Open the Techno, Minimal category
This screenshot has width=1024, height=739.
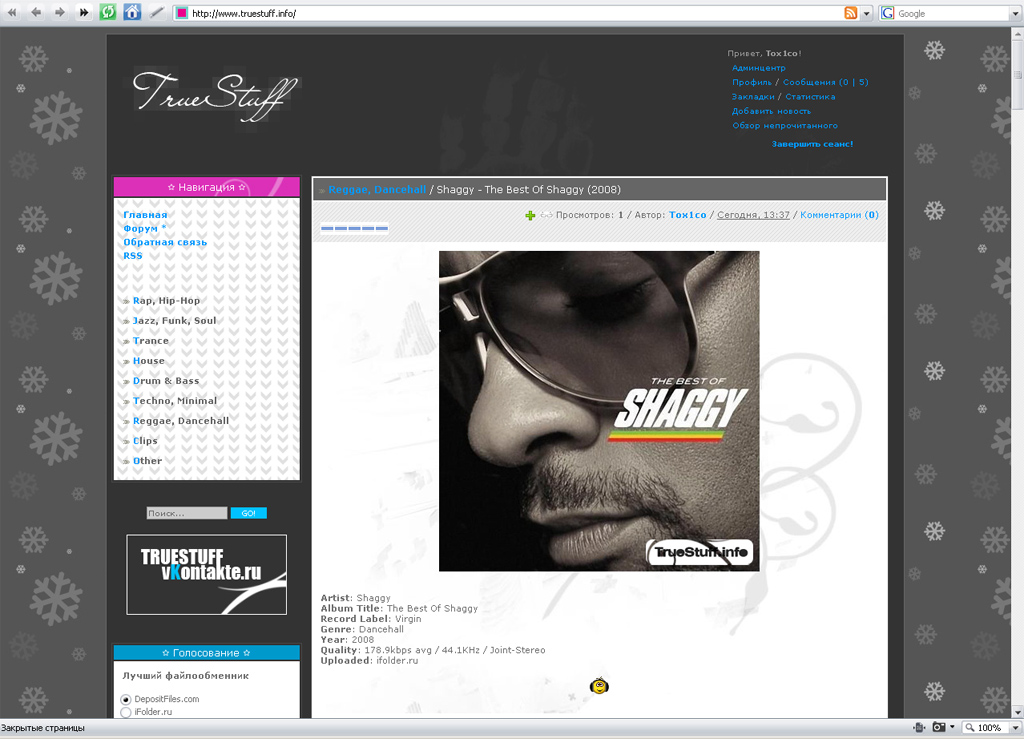point(174,401)
